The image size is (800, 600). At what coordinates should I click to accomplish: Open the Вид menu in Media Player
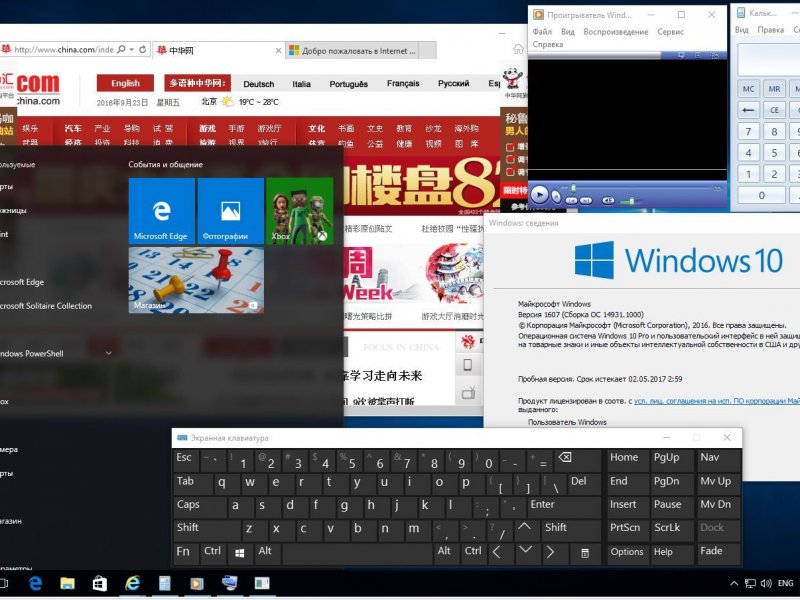pos(568,32)
